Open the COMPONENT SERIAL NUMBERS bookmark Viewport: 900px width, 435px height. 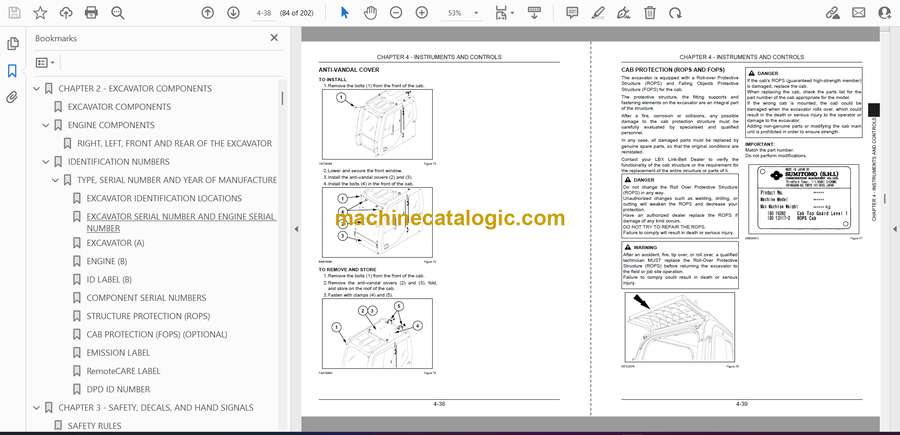tap(146, 298)
